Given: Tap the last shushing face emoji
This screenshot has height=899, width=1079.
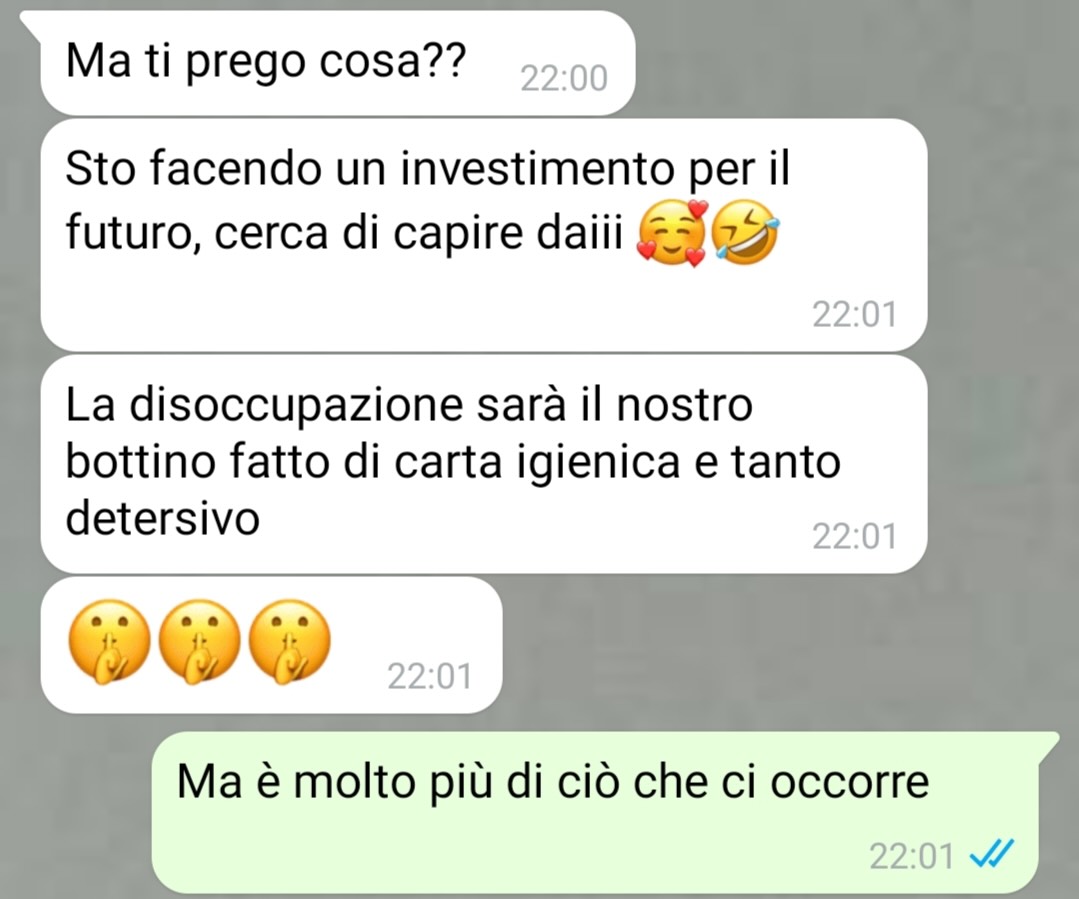Looking at the screenshot, I should [289, 642].
